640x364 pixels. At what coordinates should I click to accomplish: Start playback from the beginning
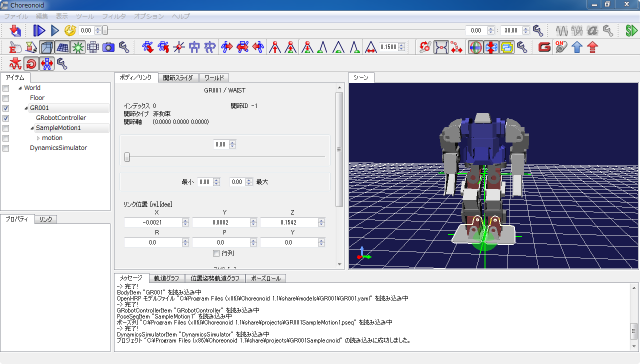tap(39, 31)
